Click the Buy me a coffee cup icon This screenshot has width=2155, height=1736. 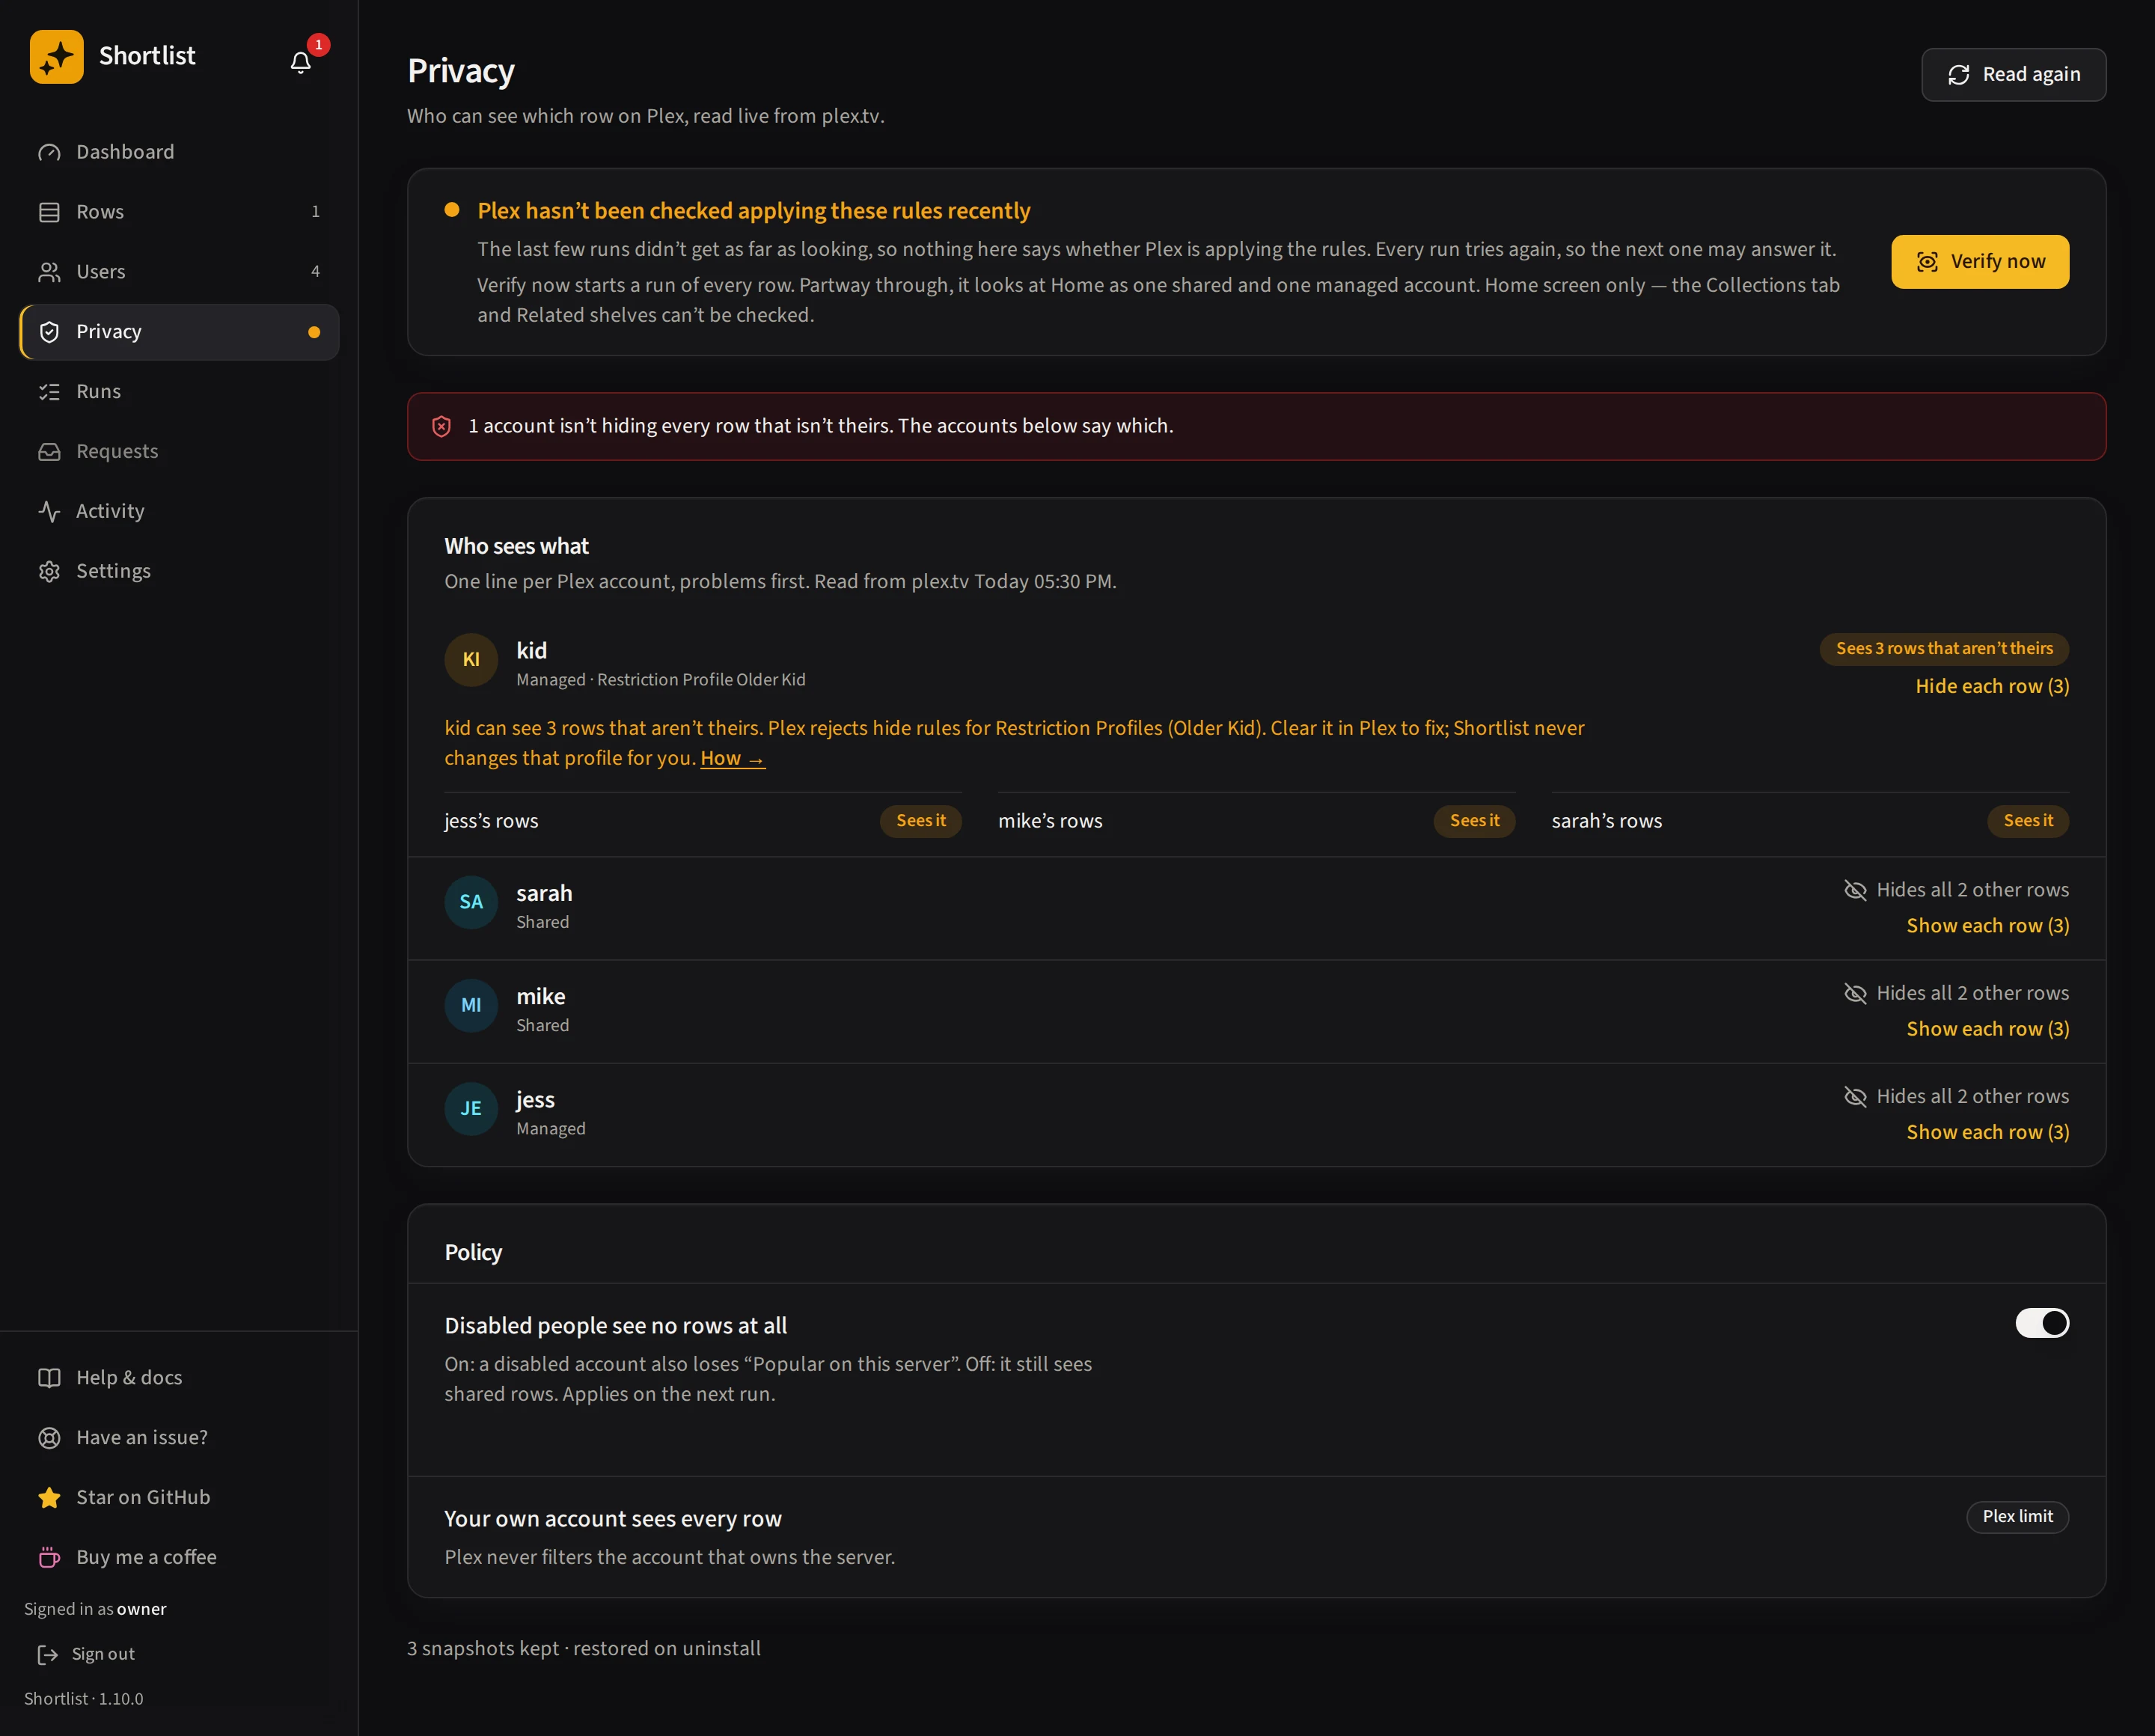[x=49, y=1558]
